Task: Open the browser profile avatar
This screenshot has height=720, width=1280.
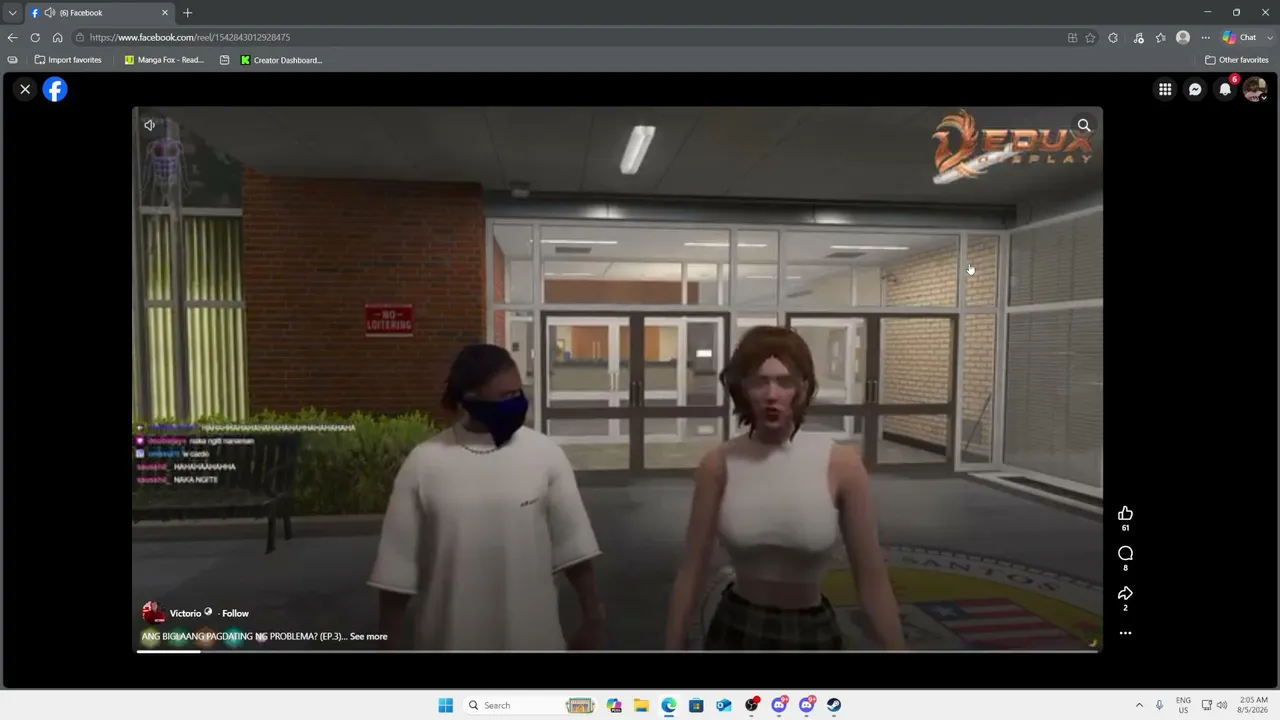Action: [x=1183, y=37]
